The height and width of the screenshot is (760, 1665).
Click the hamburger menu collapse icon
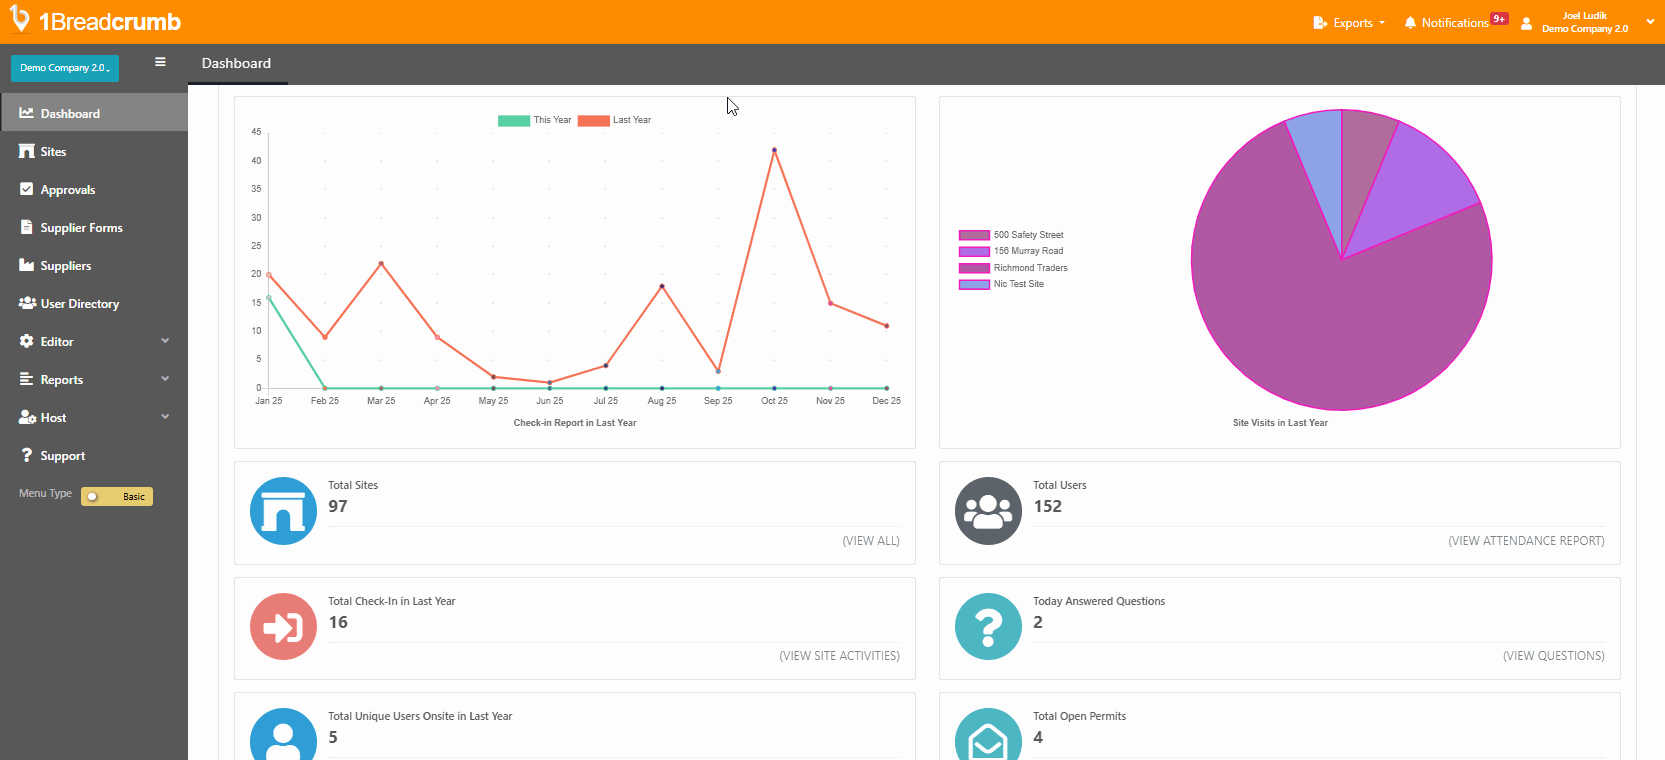pyautogui.click(x=160, y=62)
